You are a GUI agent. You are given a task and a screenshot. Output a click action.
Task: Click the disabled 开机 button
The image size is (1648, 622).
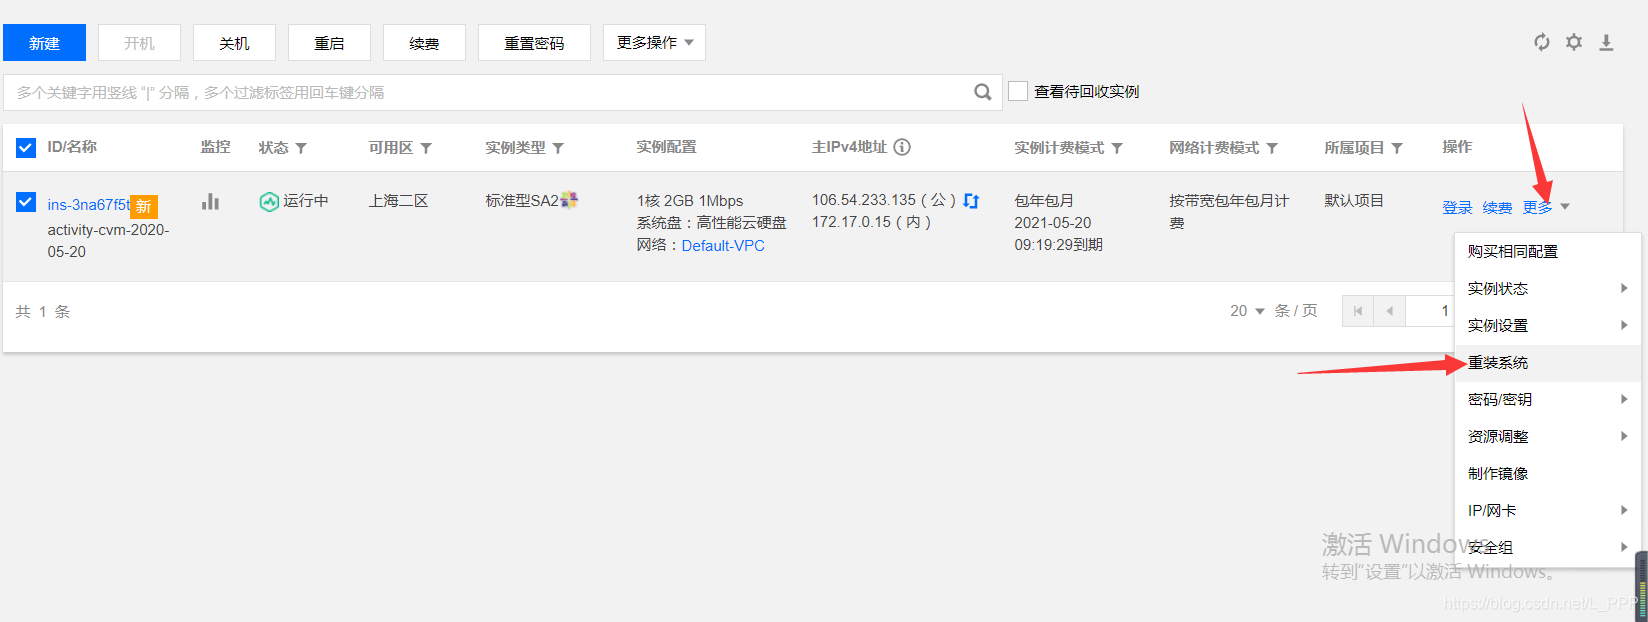tap(139, 43)
